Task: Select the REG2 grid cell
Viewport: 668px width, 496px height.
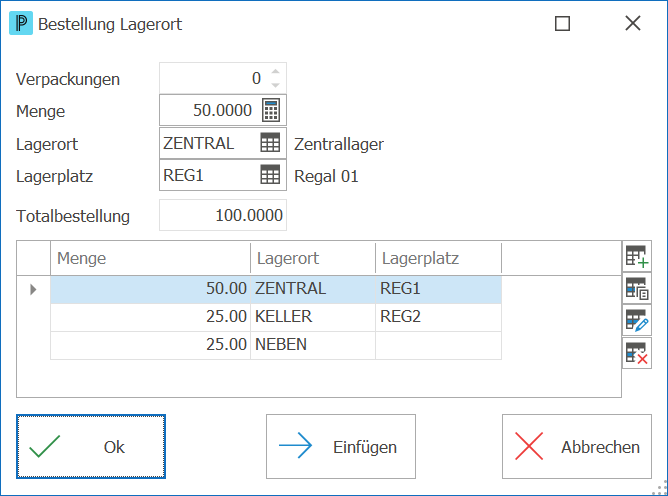Action: coord(439,317)
